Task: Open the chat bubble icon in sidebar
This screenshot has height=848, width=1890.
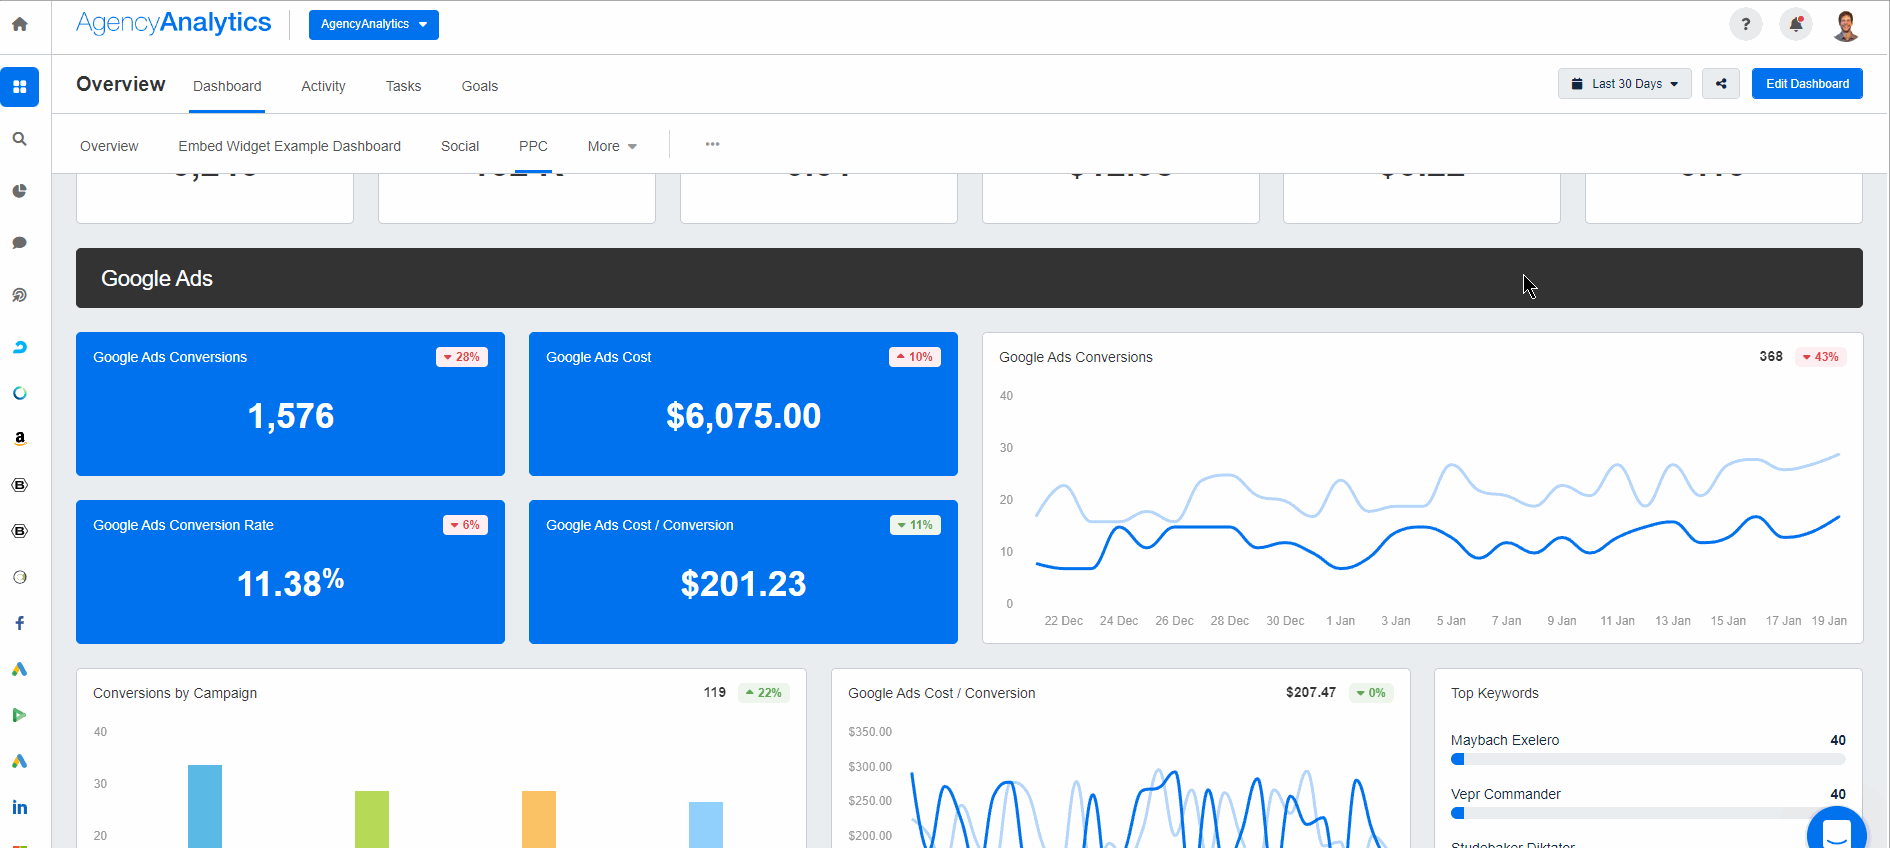Action: (x=19, y=243)
